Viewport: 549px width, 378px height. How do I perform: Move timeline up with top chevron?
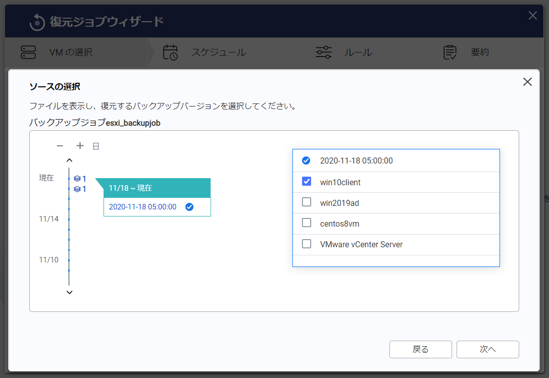point(69,160)
